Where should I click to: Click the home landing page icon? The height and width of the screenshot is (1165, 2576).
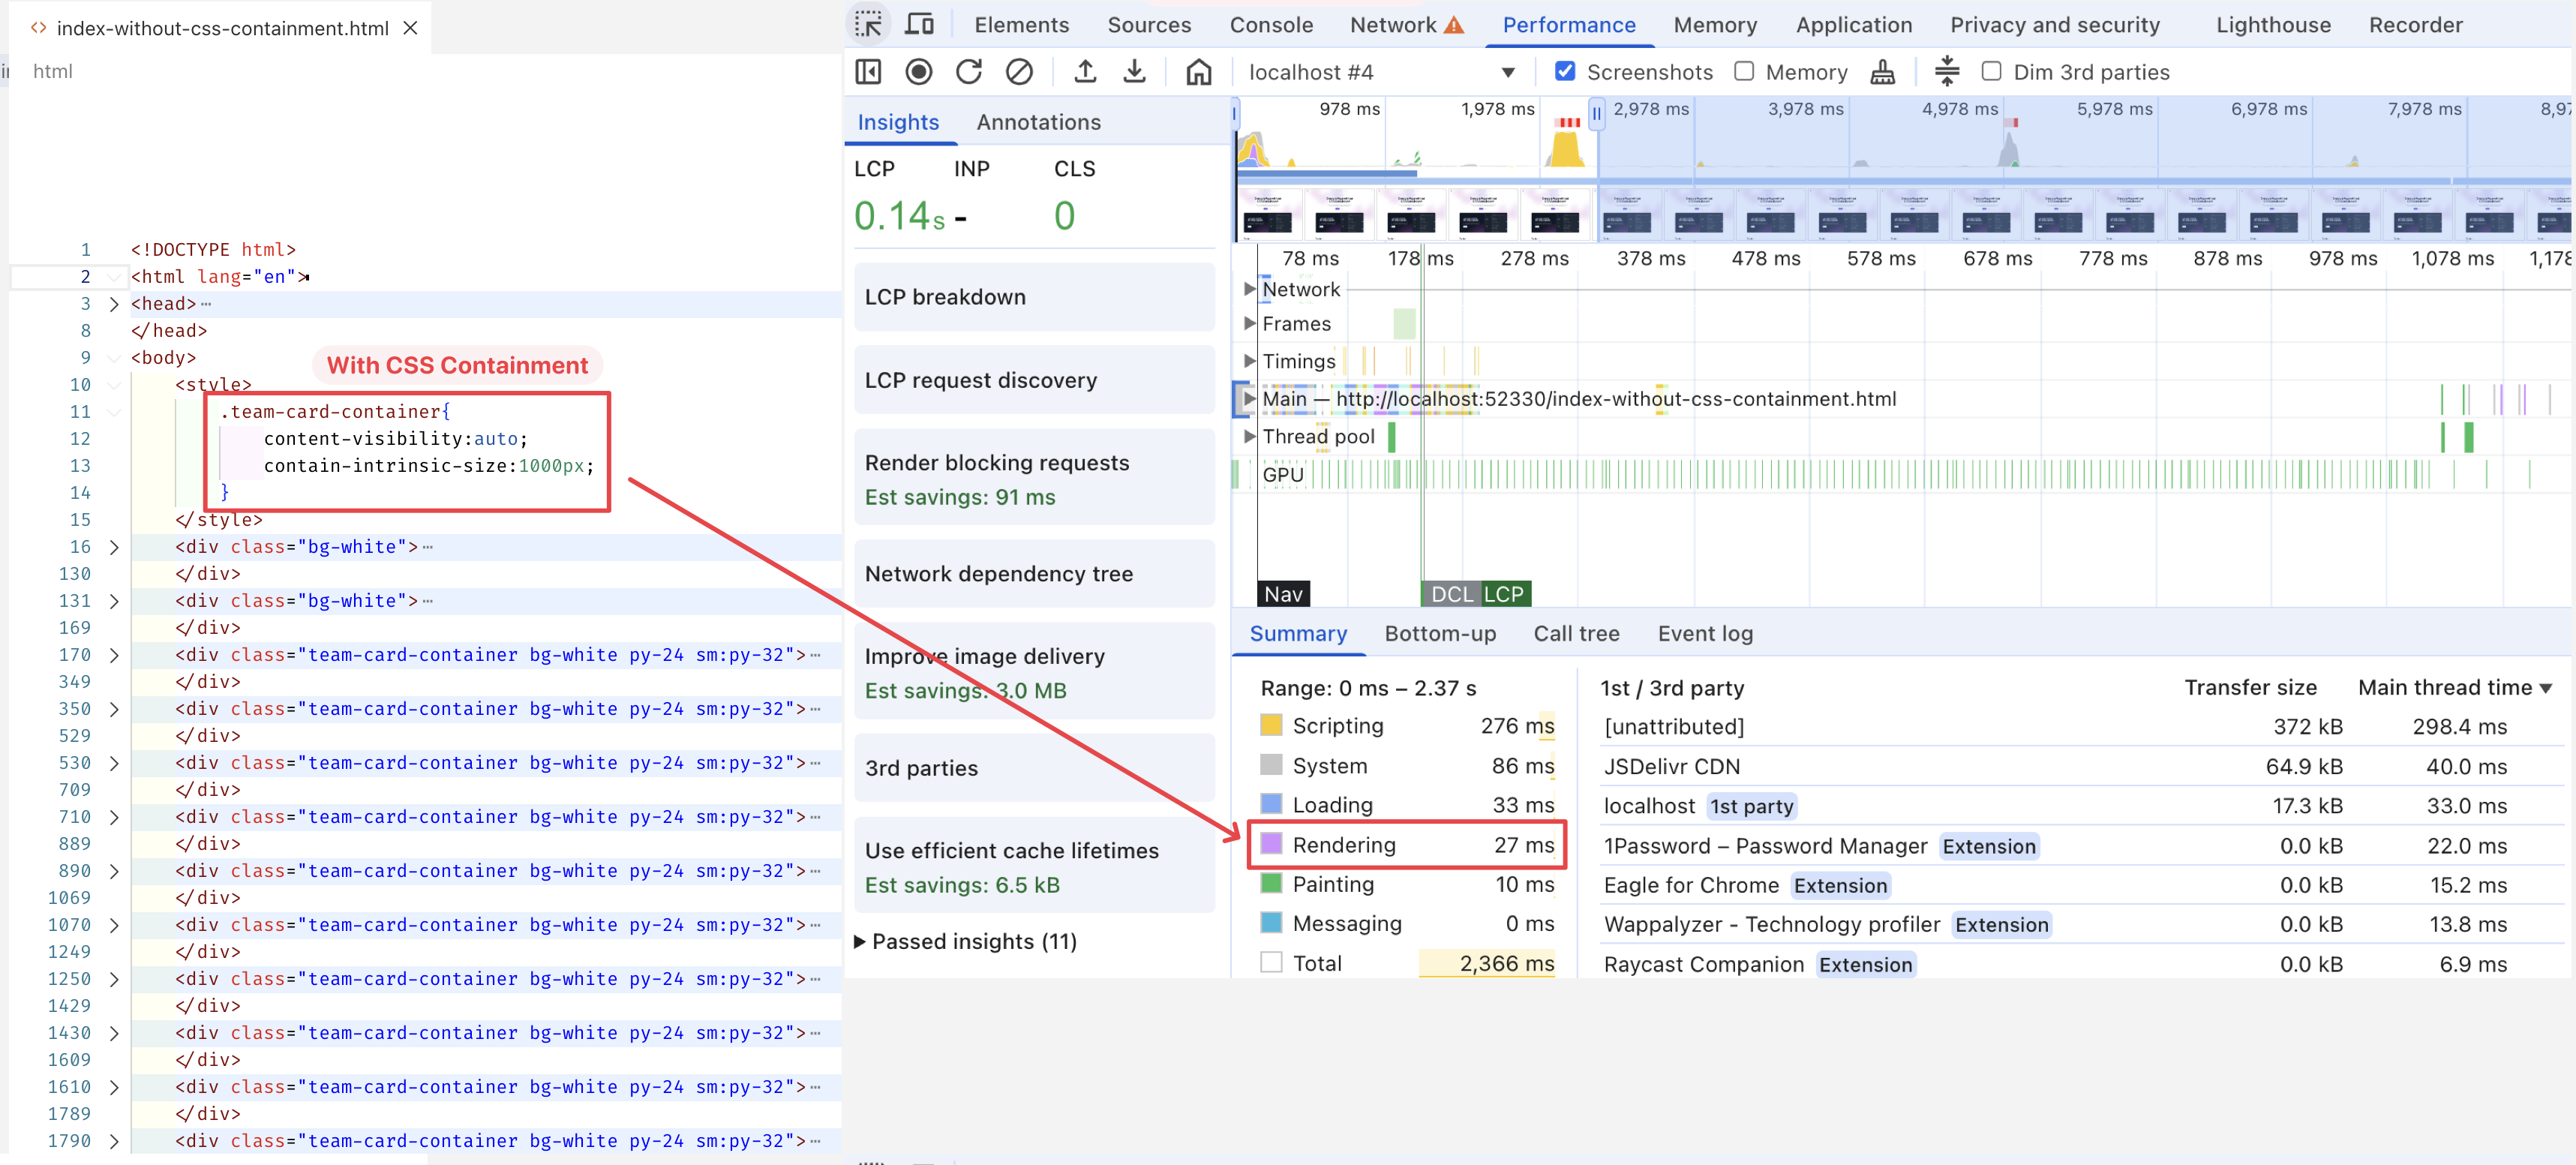(x=1198, y=72)
